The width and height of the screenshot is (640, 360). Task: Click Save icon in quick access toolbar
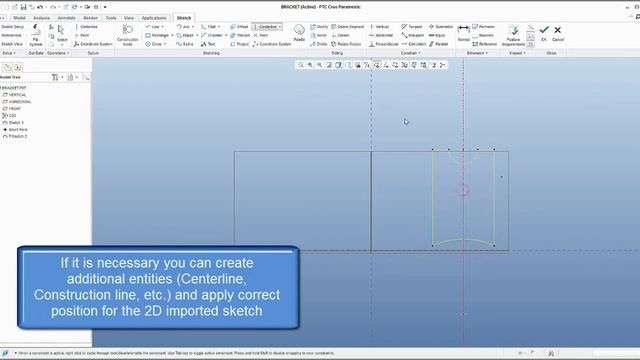23,7
